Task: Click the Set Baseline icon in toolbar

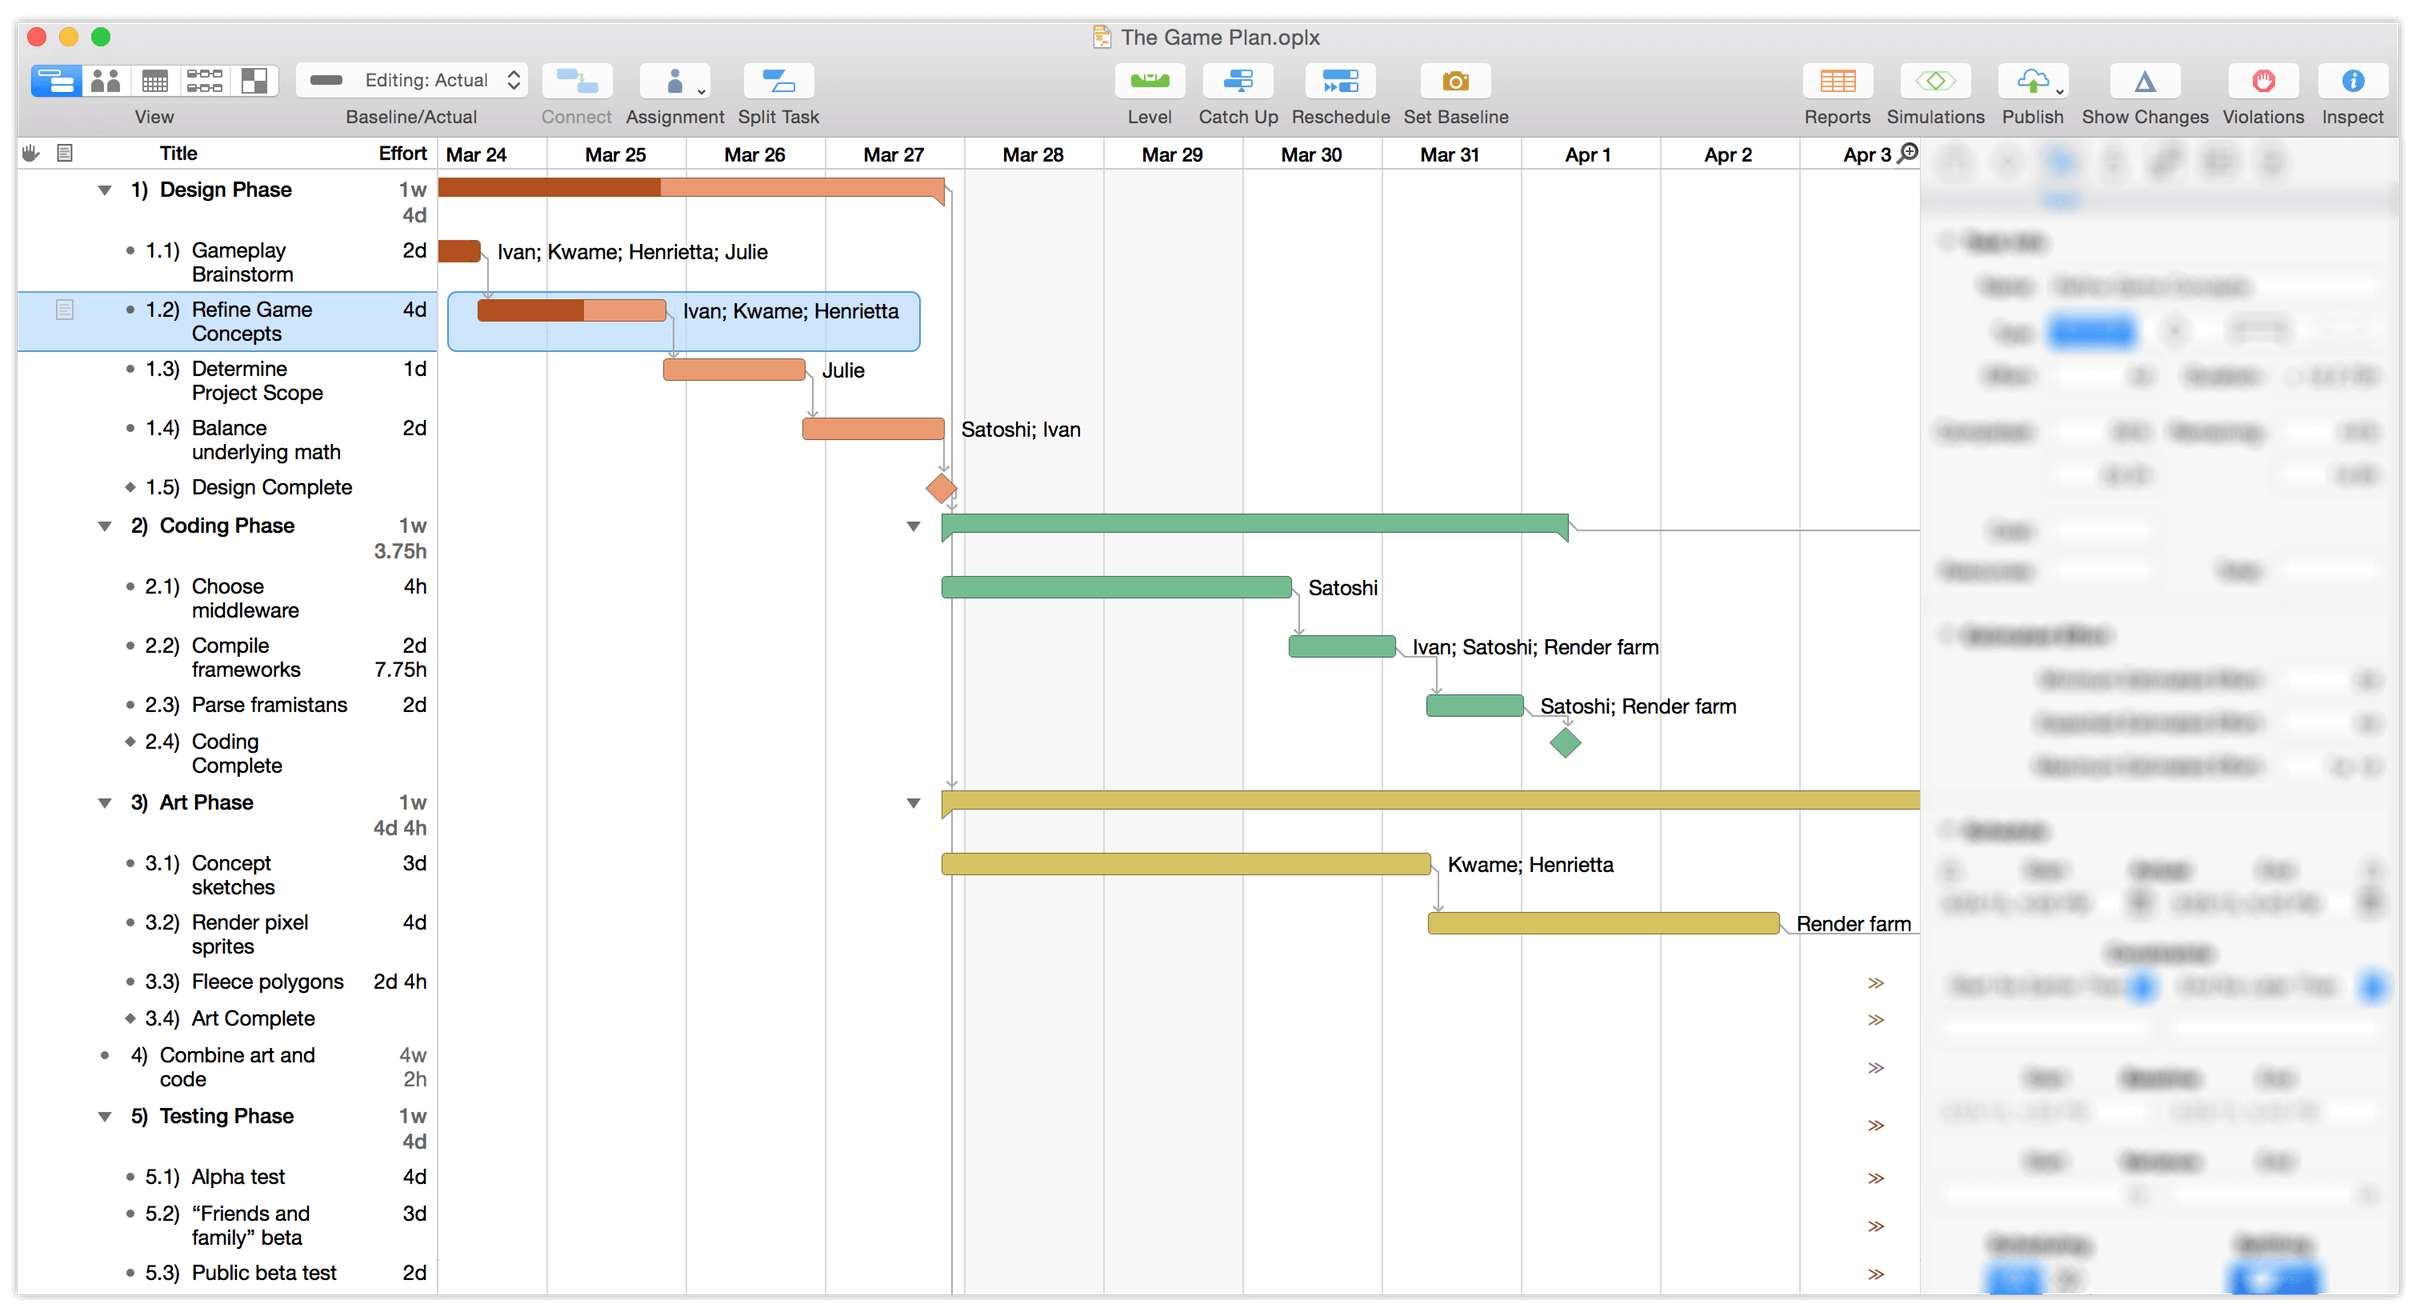Action: click(x=1458, y=83)
